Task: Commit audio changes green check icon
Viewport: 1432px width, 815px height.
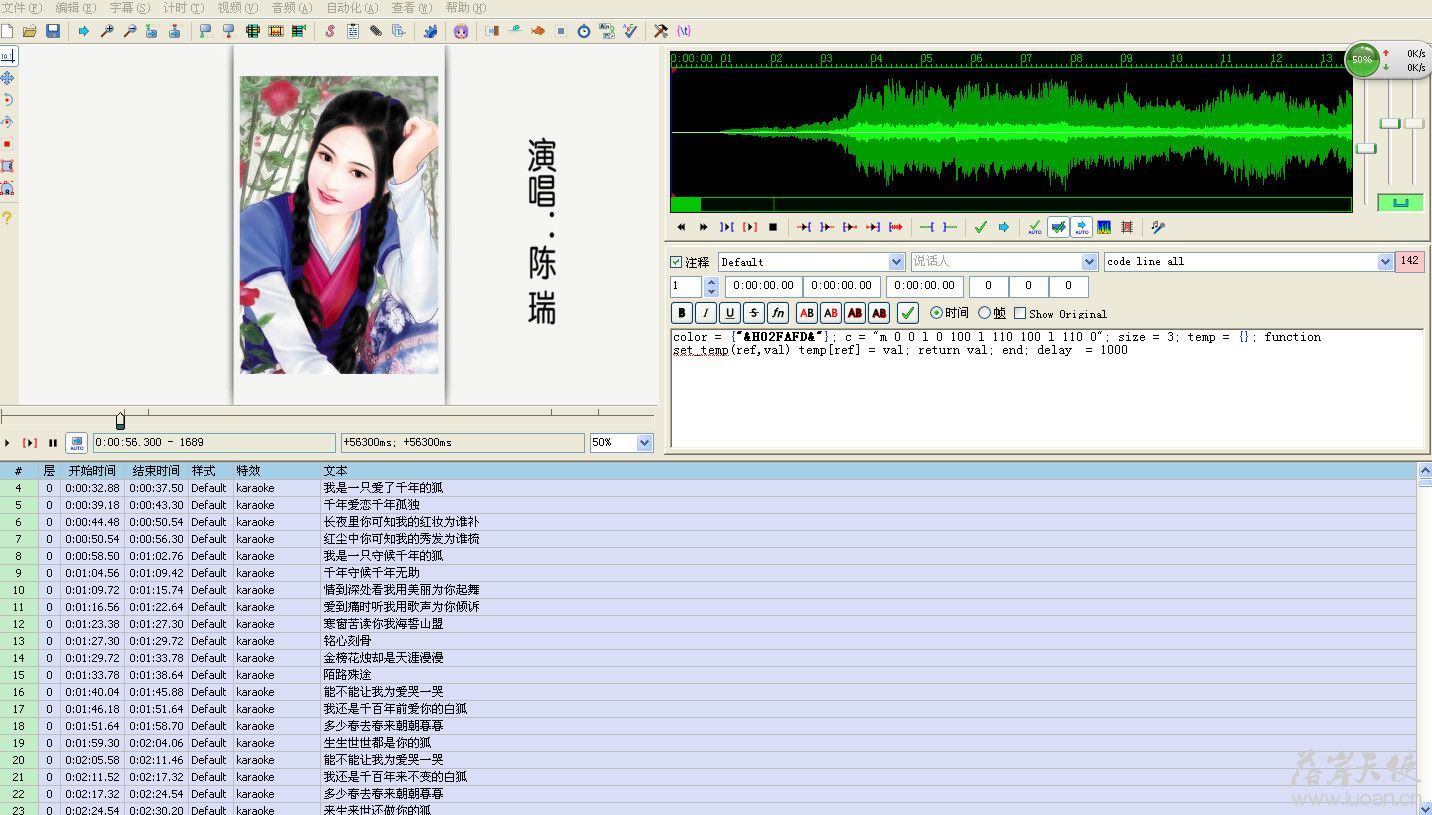Action: (x=980, y=227)
